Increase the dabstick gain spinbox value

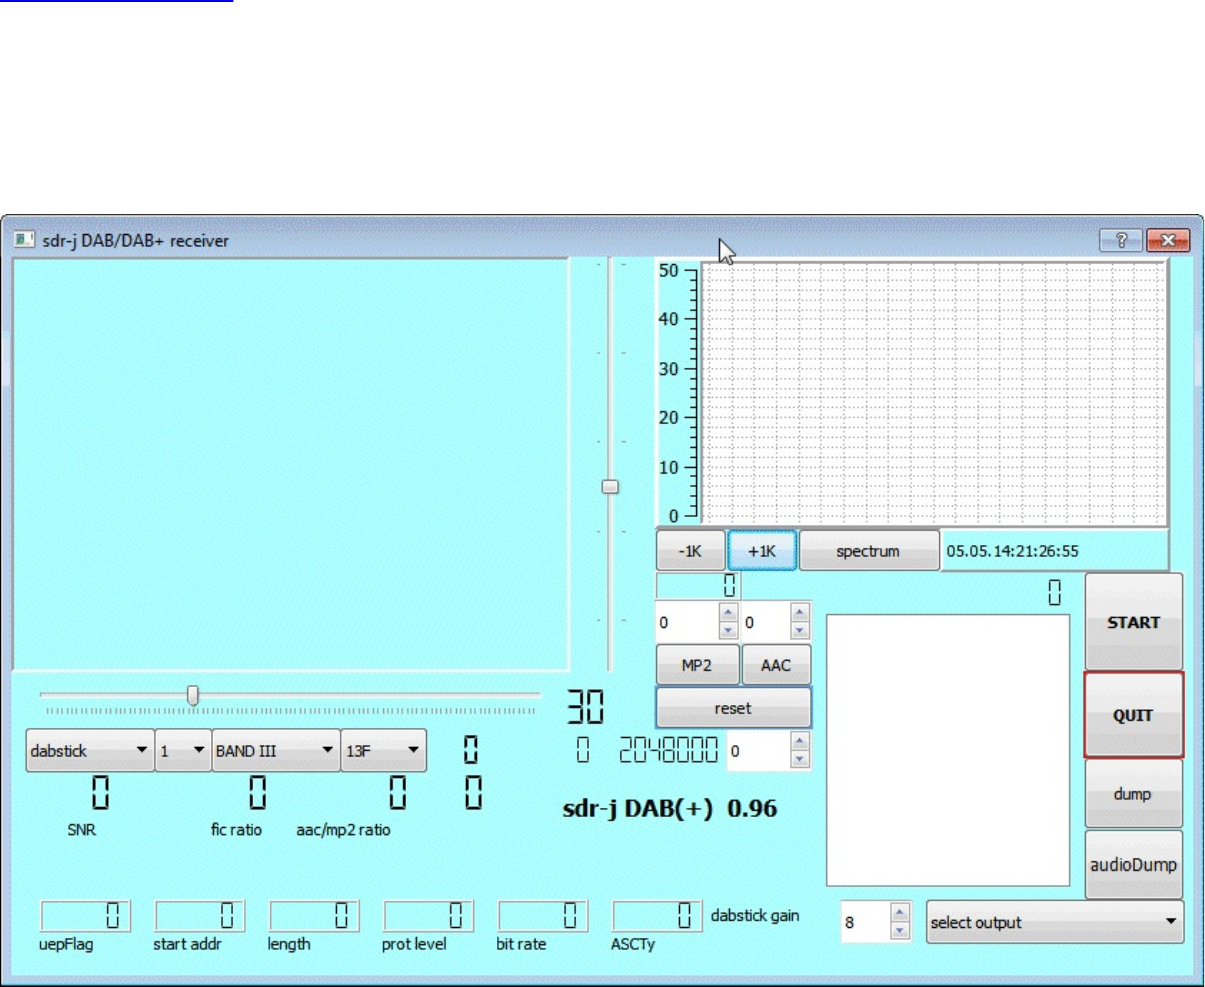[900, 912]
